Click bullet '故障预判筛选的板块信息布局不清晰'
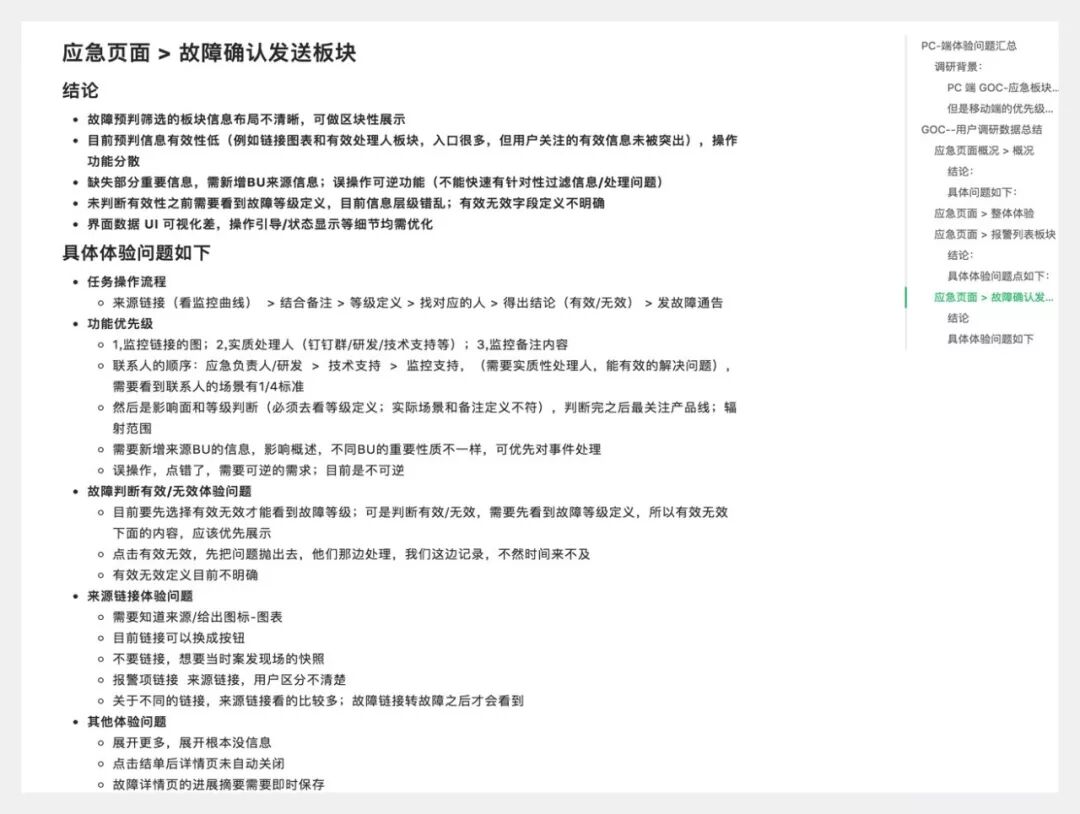Viewport: 1080px width, 814px height. point(246,119)
